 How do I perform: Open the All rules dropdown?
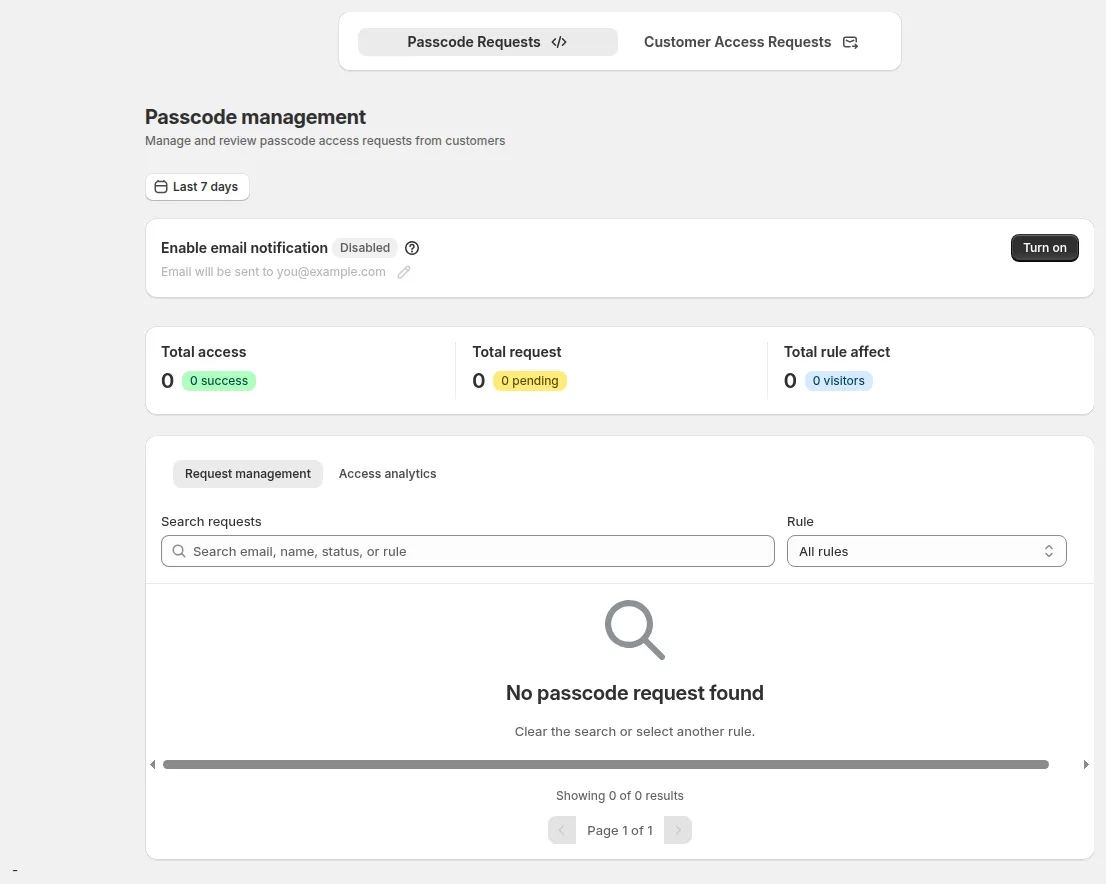(x=926, y=551)
